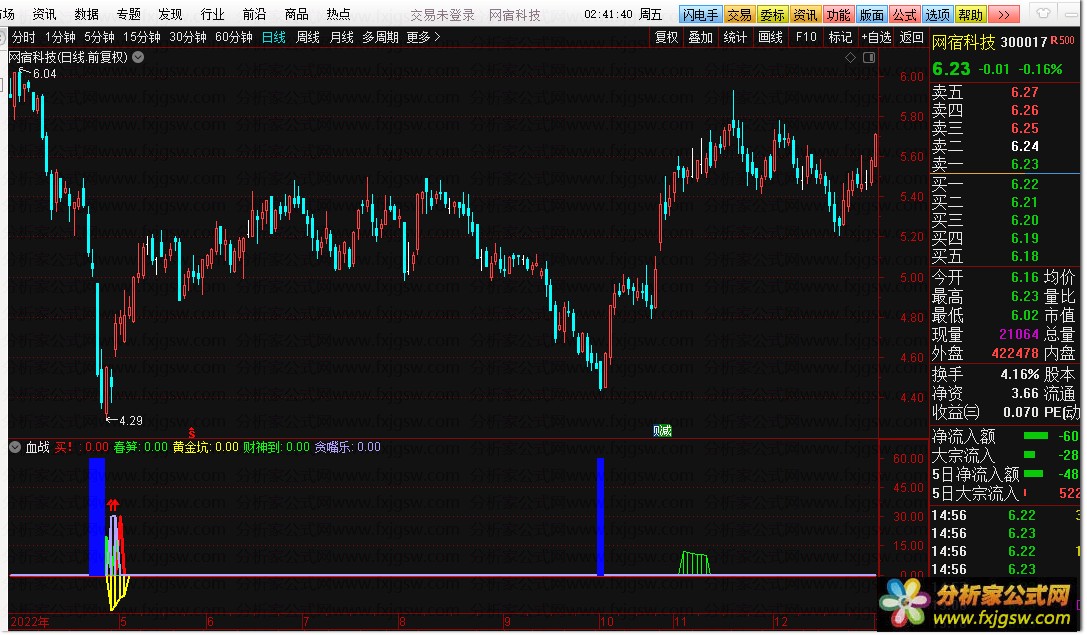1087x635 pixels.
Task: Click the 2022年 label on time axis
Action: click(30, 622)
